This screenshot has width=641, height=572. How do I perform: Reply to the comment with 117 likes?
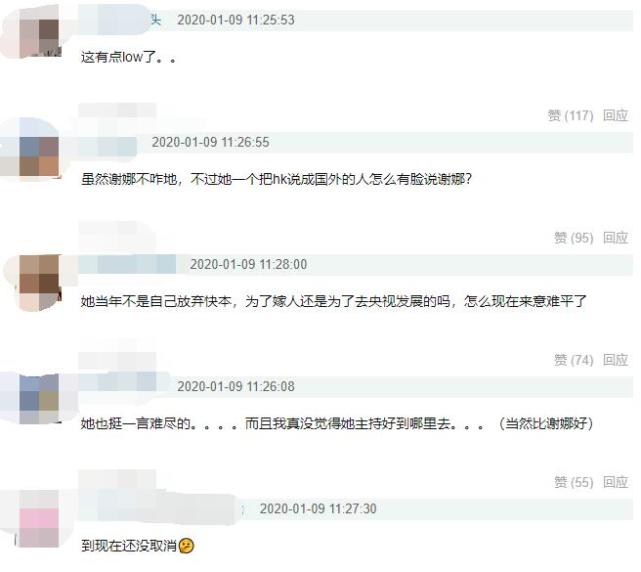[615, 115]
